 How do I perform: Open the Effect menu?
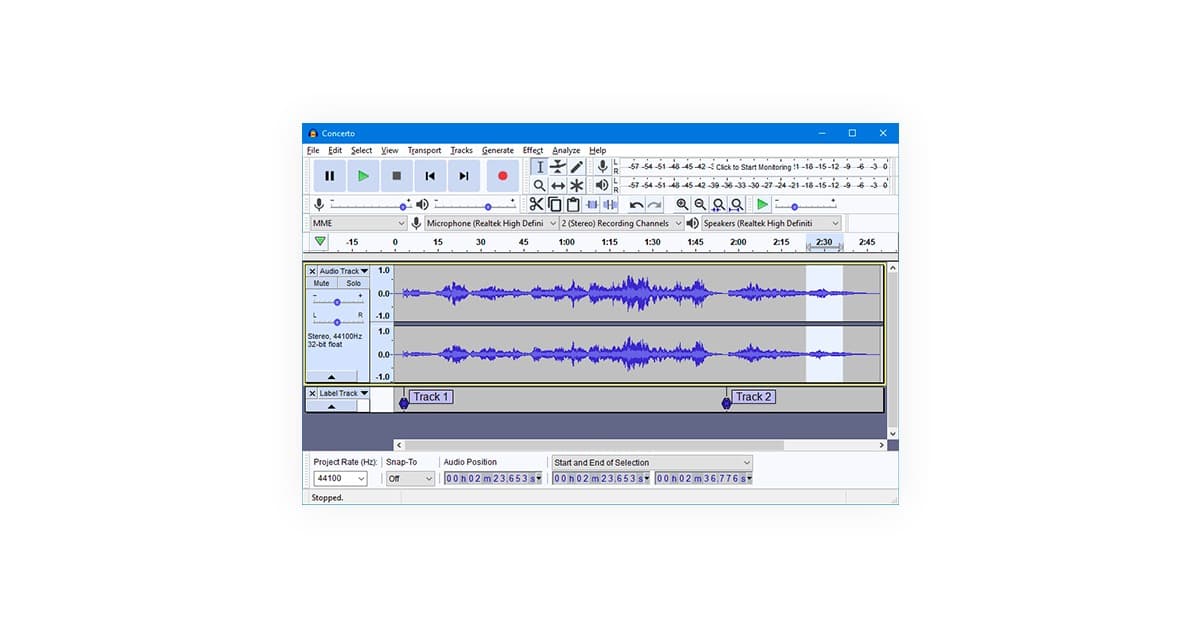tap(532, 150)
